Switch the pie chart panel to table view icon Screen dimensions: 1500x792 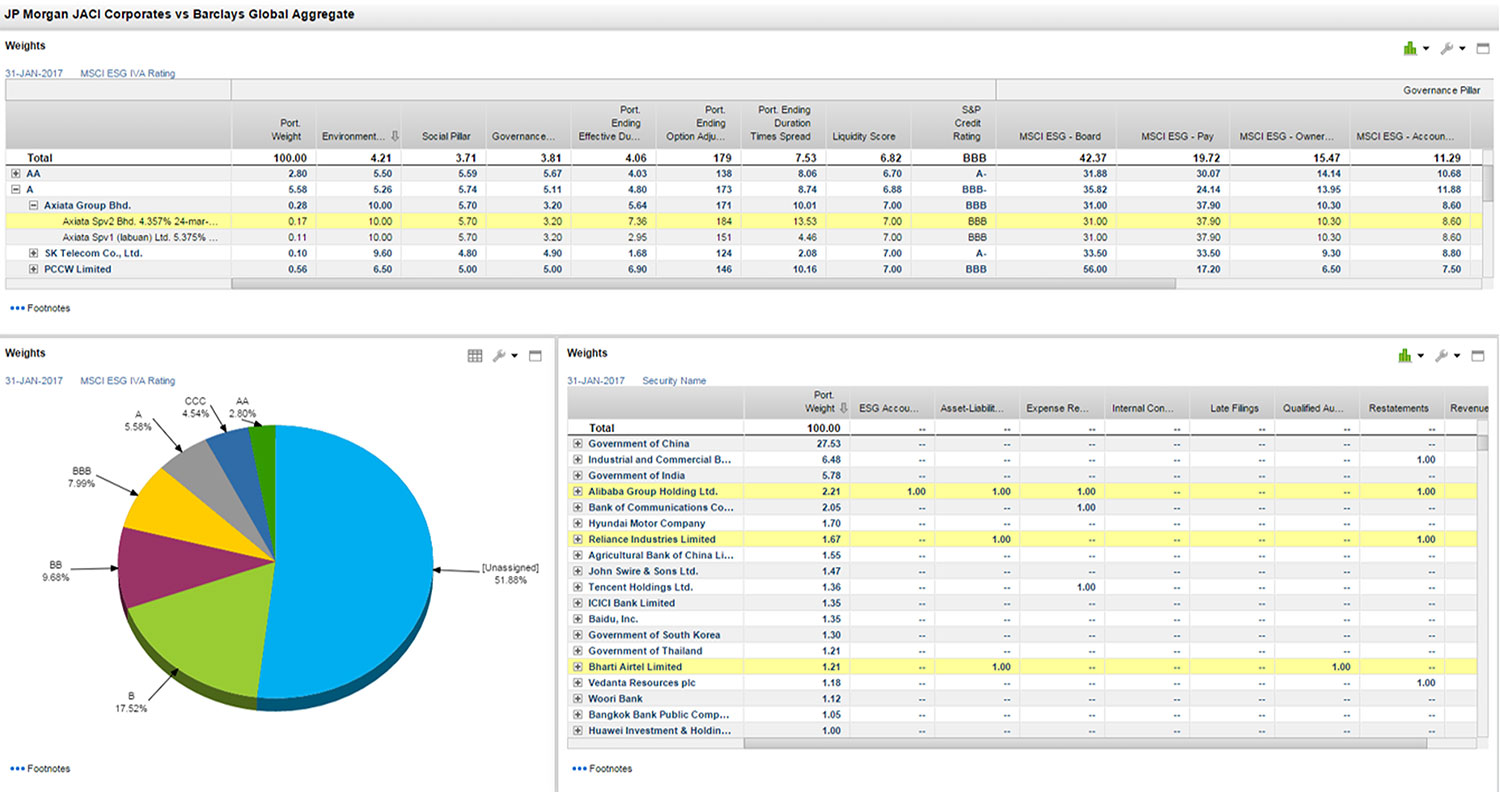tap(476, 355)
